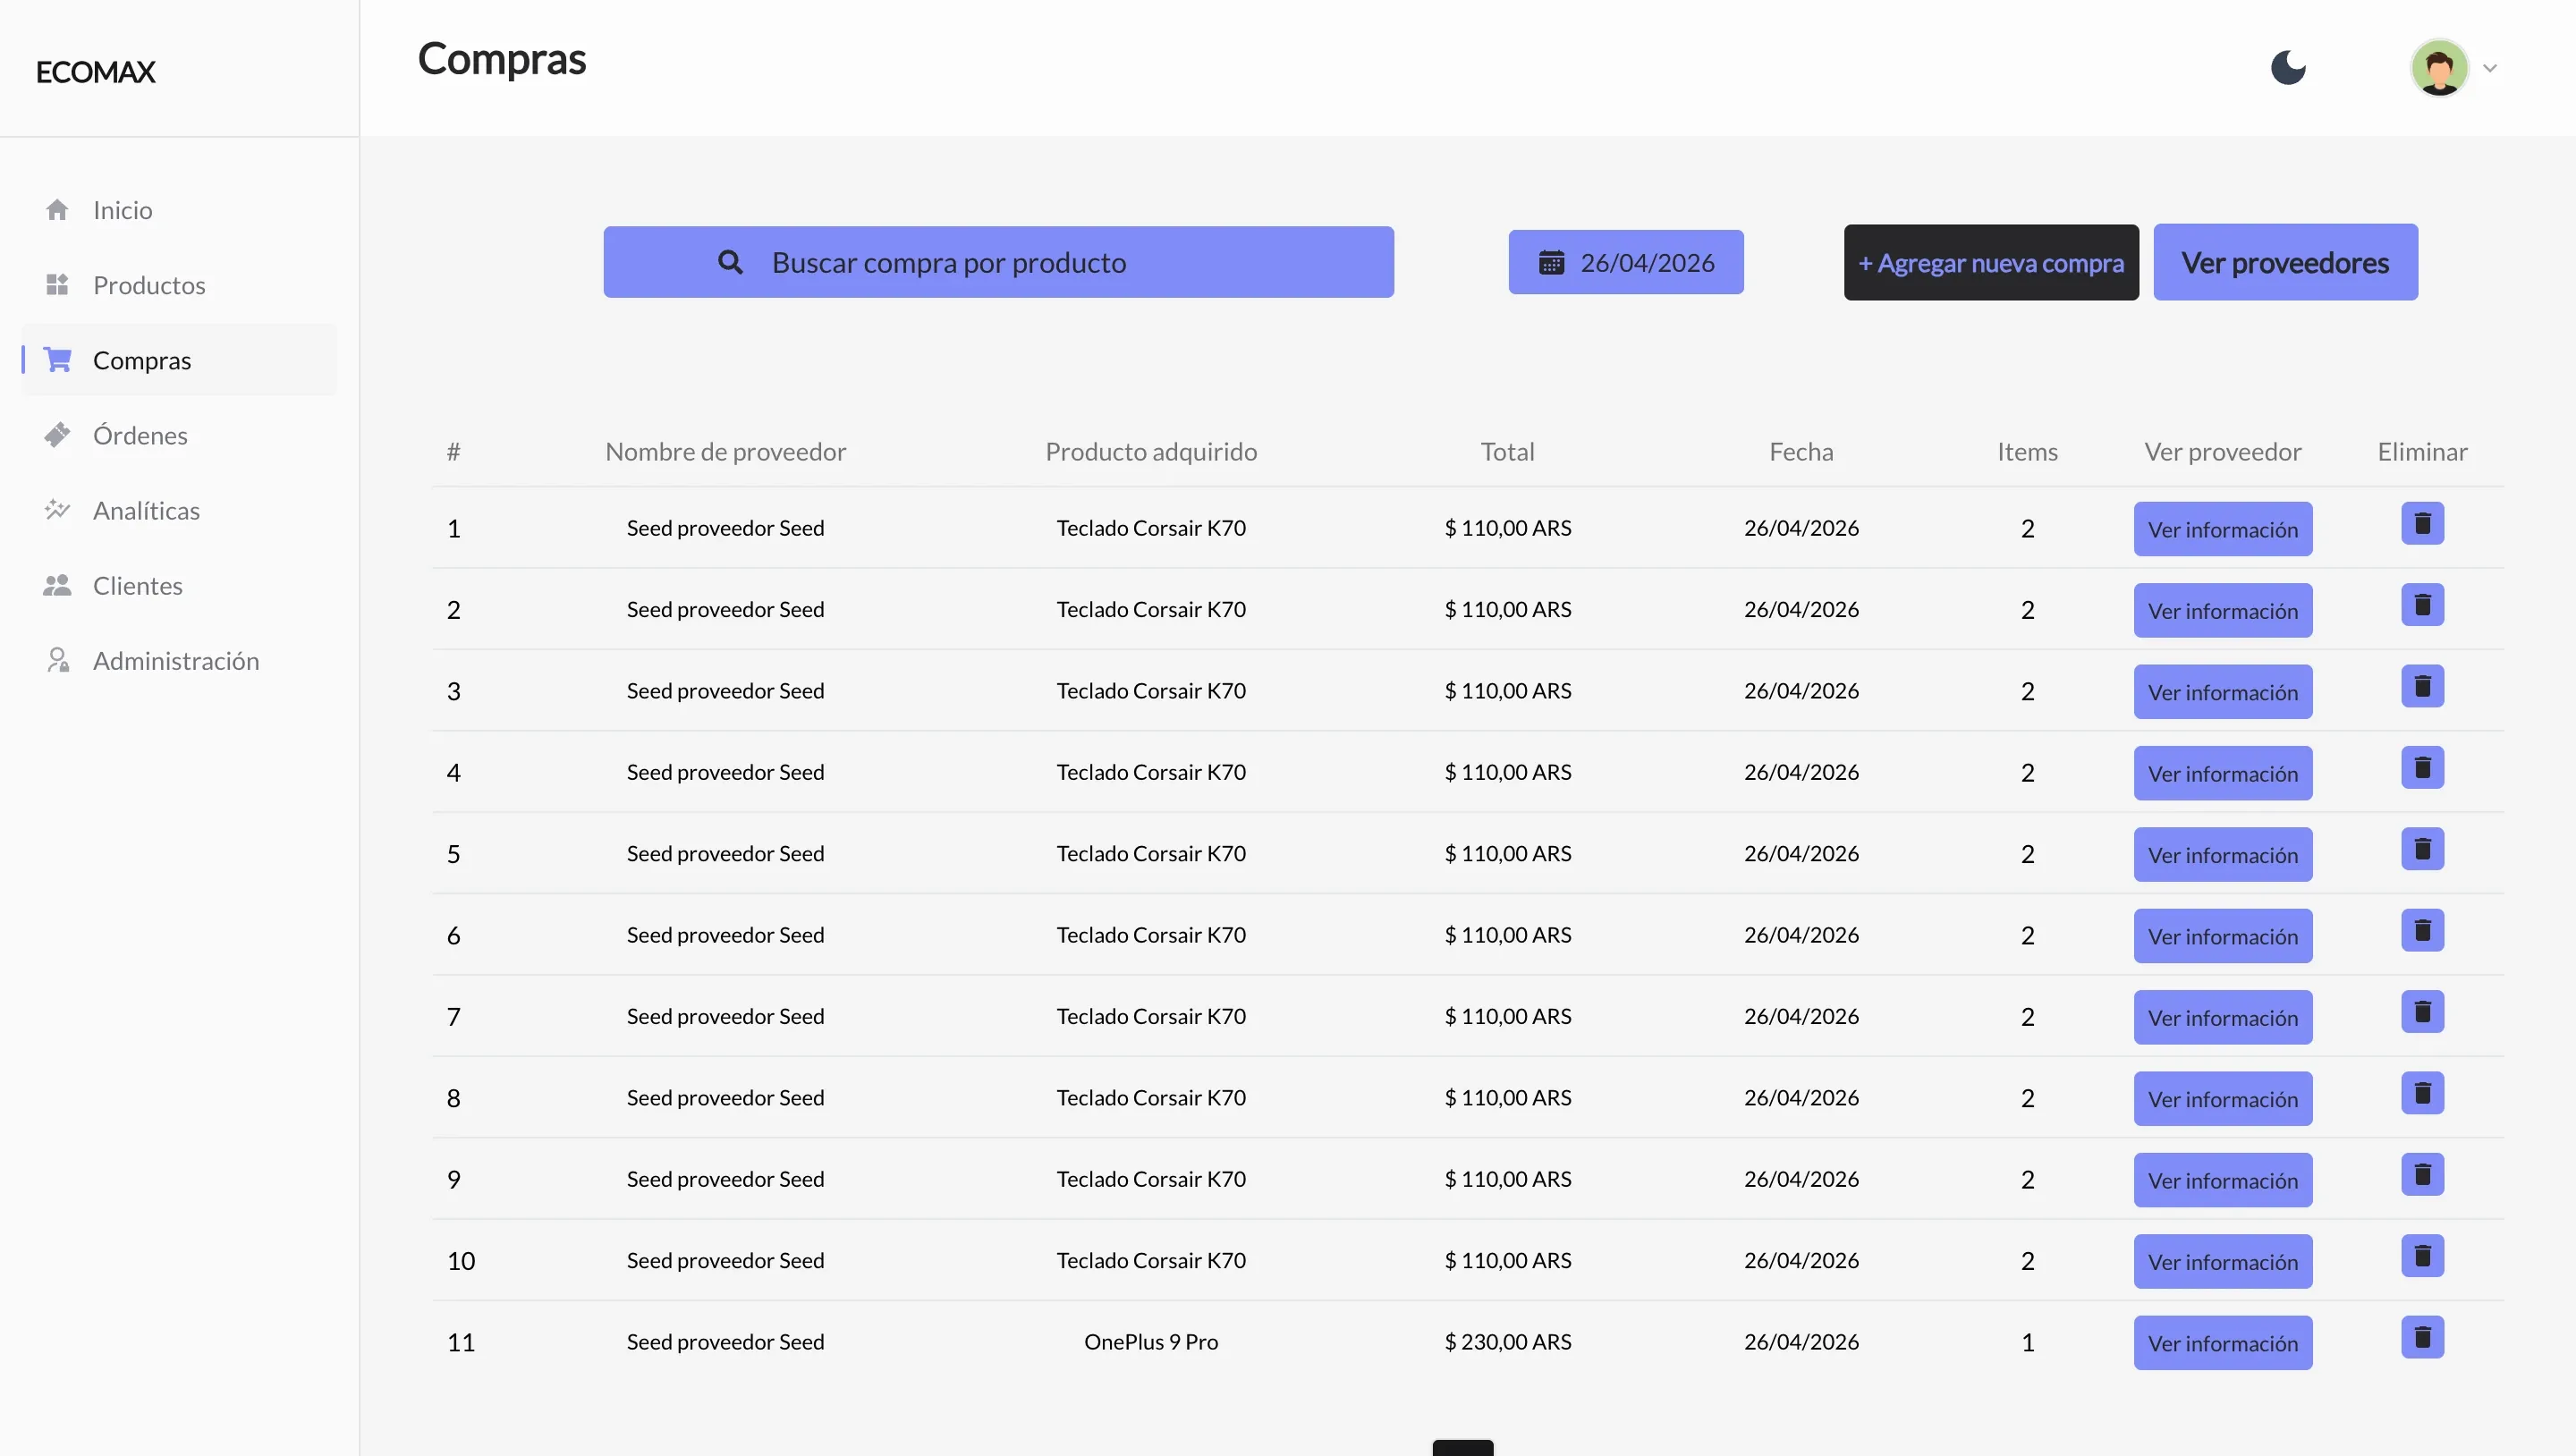Click Ver información for OnePlus 9 Pro row
Image resolution: width=2576 pixels, height=1456 pixels.
pyautogui.click(x=2222, y=1343)
